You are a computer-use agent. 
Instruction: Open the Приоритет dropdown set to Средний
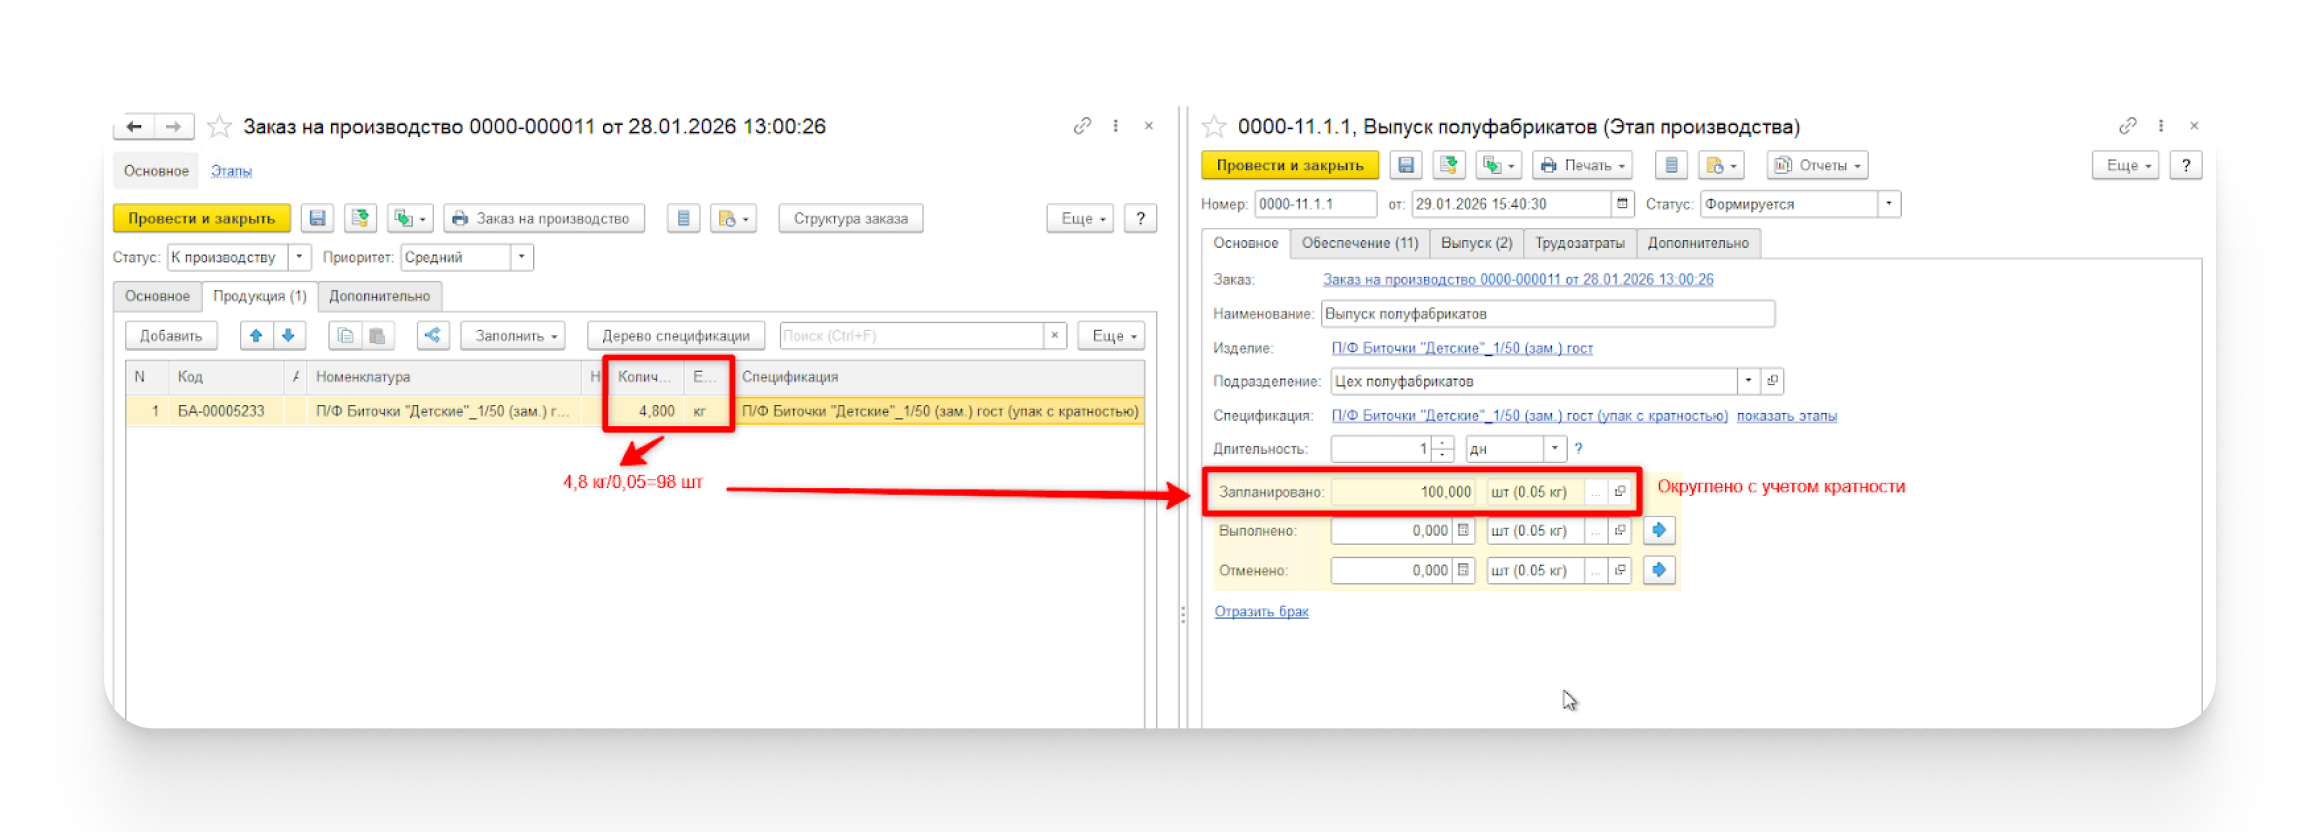pyautogui.click(x=521, y=257)
